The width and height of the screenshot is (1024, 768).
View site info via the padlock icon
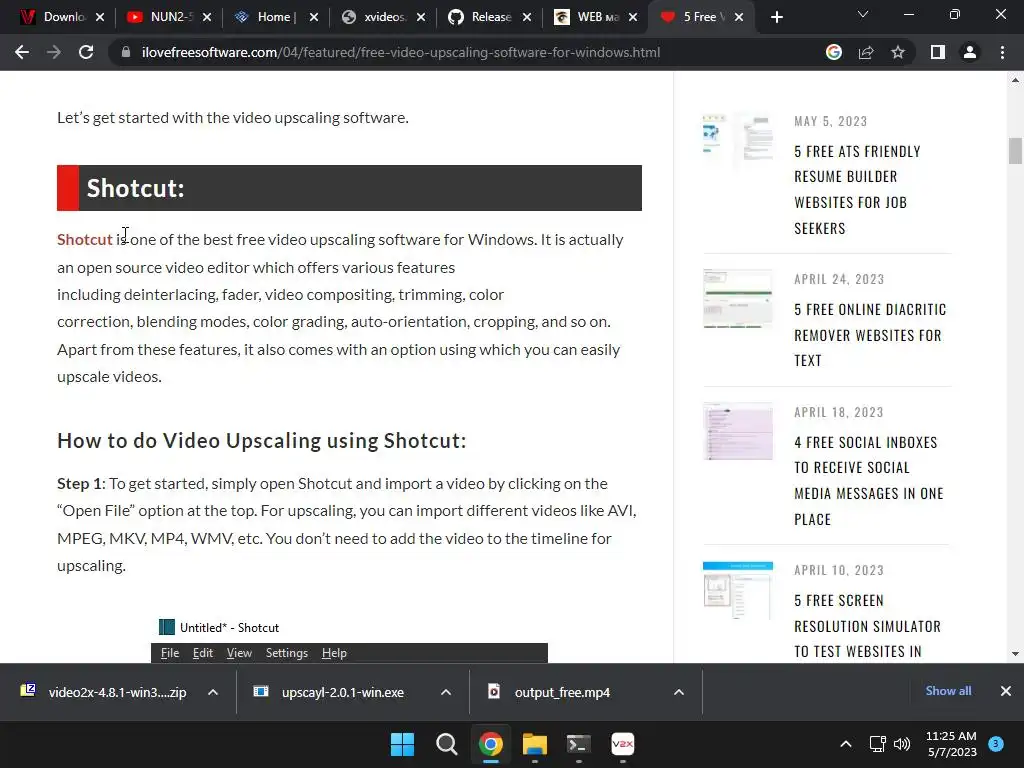[x=125, y=52]
